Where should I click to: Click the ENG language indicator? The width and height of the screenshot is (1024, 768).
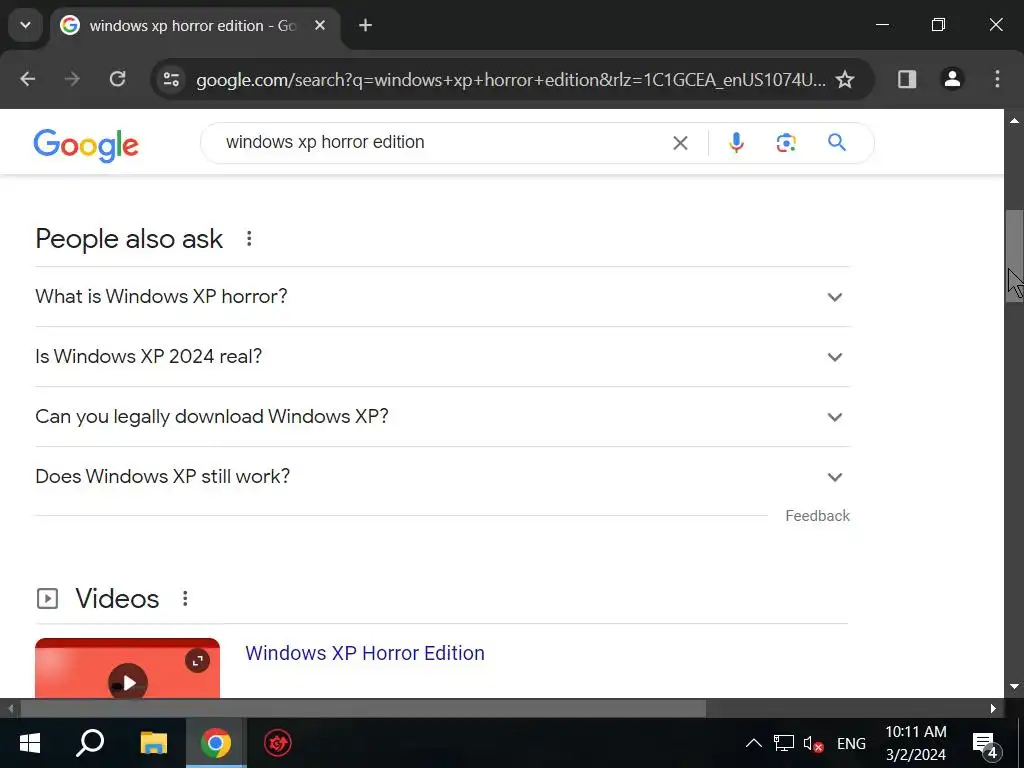[851, 744]
